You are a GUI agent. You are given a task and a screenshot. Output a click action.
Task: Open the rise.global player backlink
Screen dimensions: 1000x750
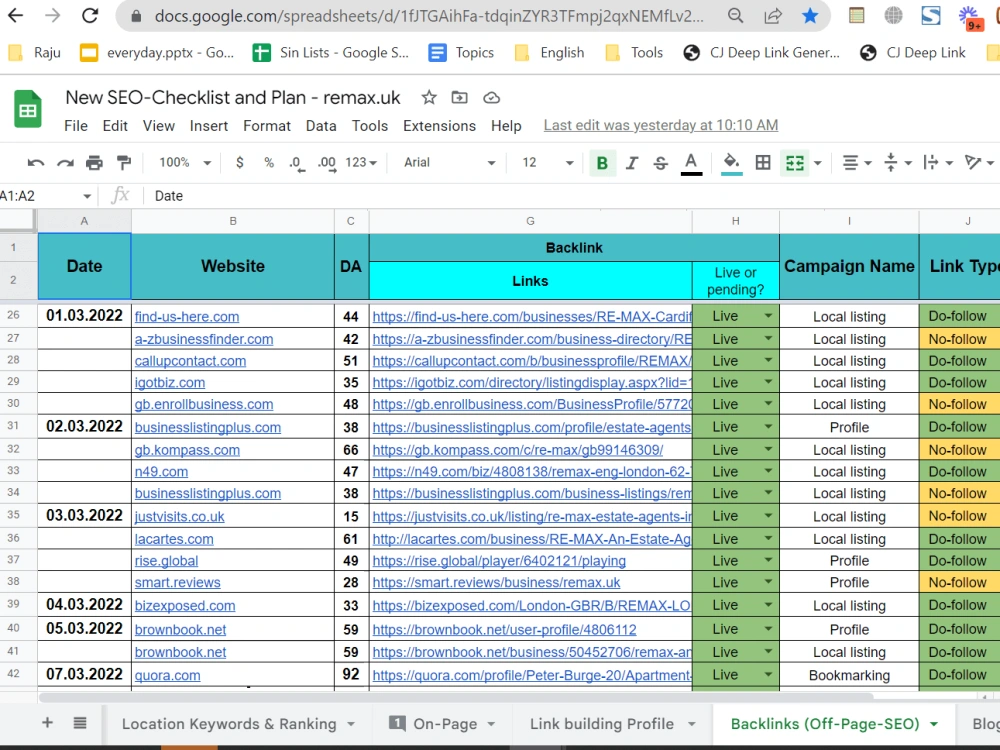499,561
